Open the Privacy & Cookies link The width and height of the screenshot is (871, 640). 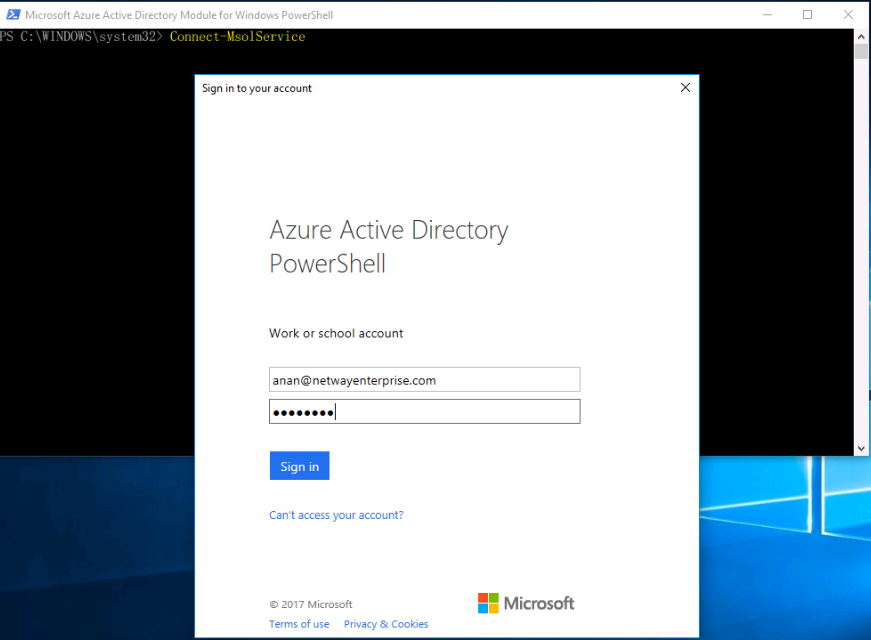[386, 624]
